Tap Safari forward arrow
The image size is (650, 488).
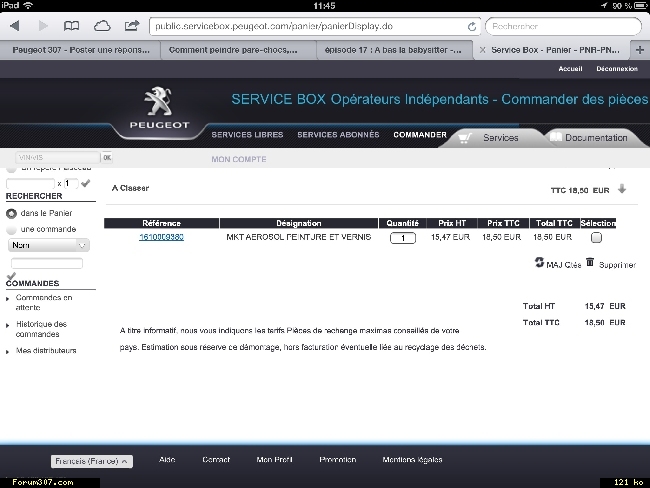point(43,26)
